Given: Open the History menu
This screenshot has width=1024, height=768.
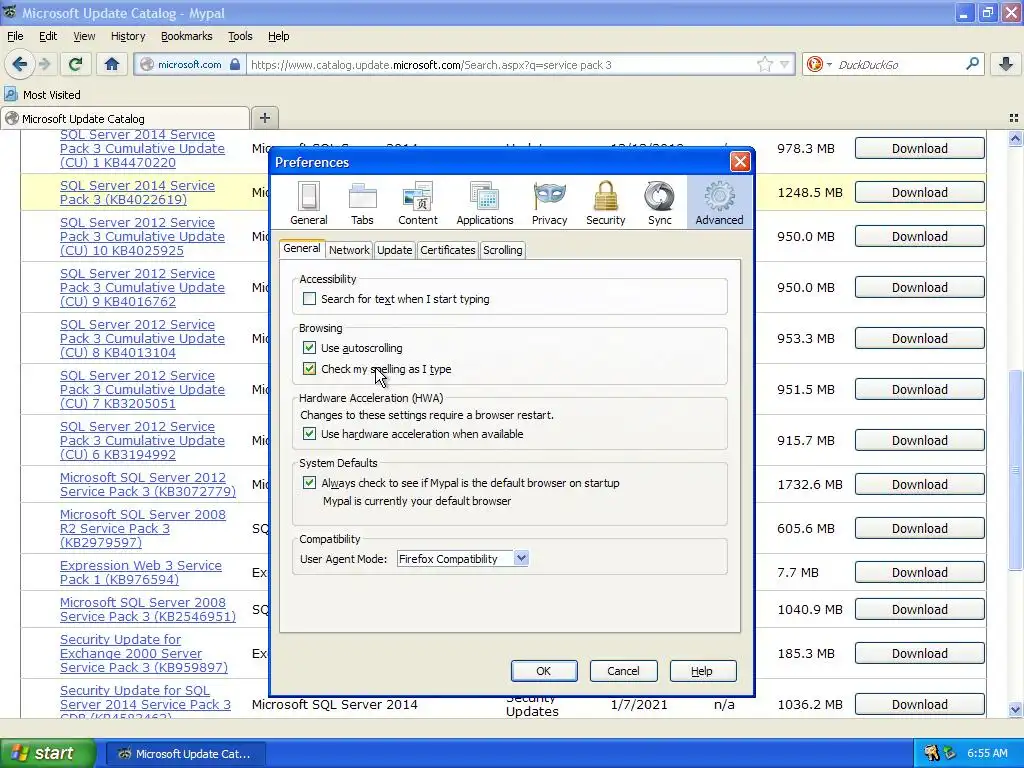Looking at the screenshot, I should 127,36.
